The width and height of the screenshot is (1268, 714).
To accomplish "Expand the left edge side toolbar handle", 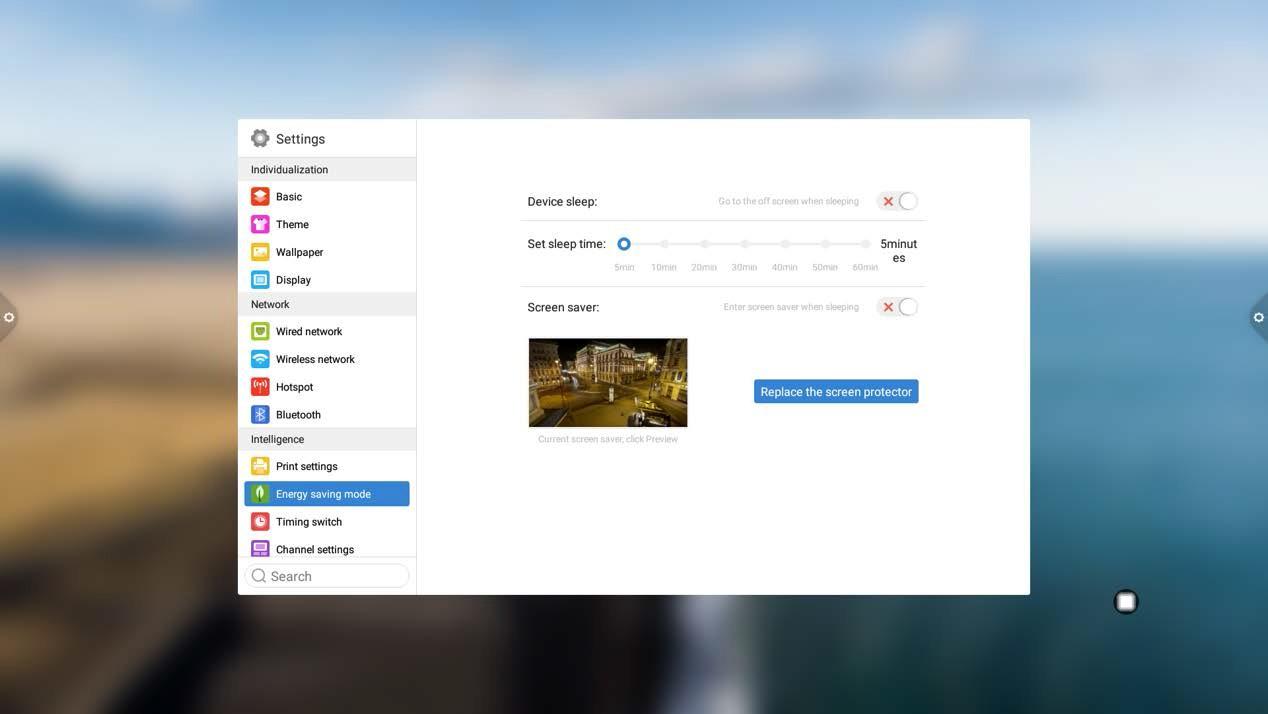I will pos(8,317).
